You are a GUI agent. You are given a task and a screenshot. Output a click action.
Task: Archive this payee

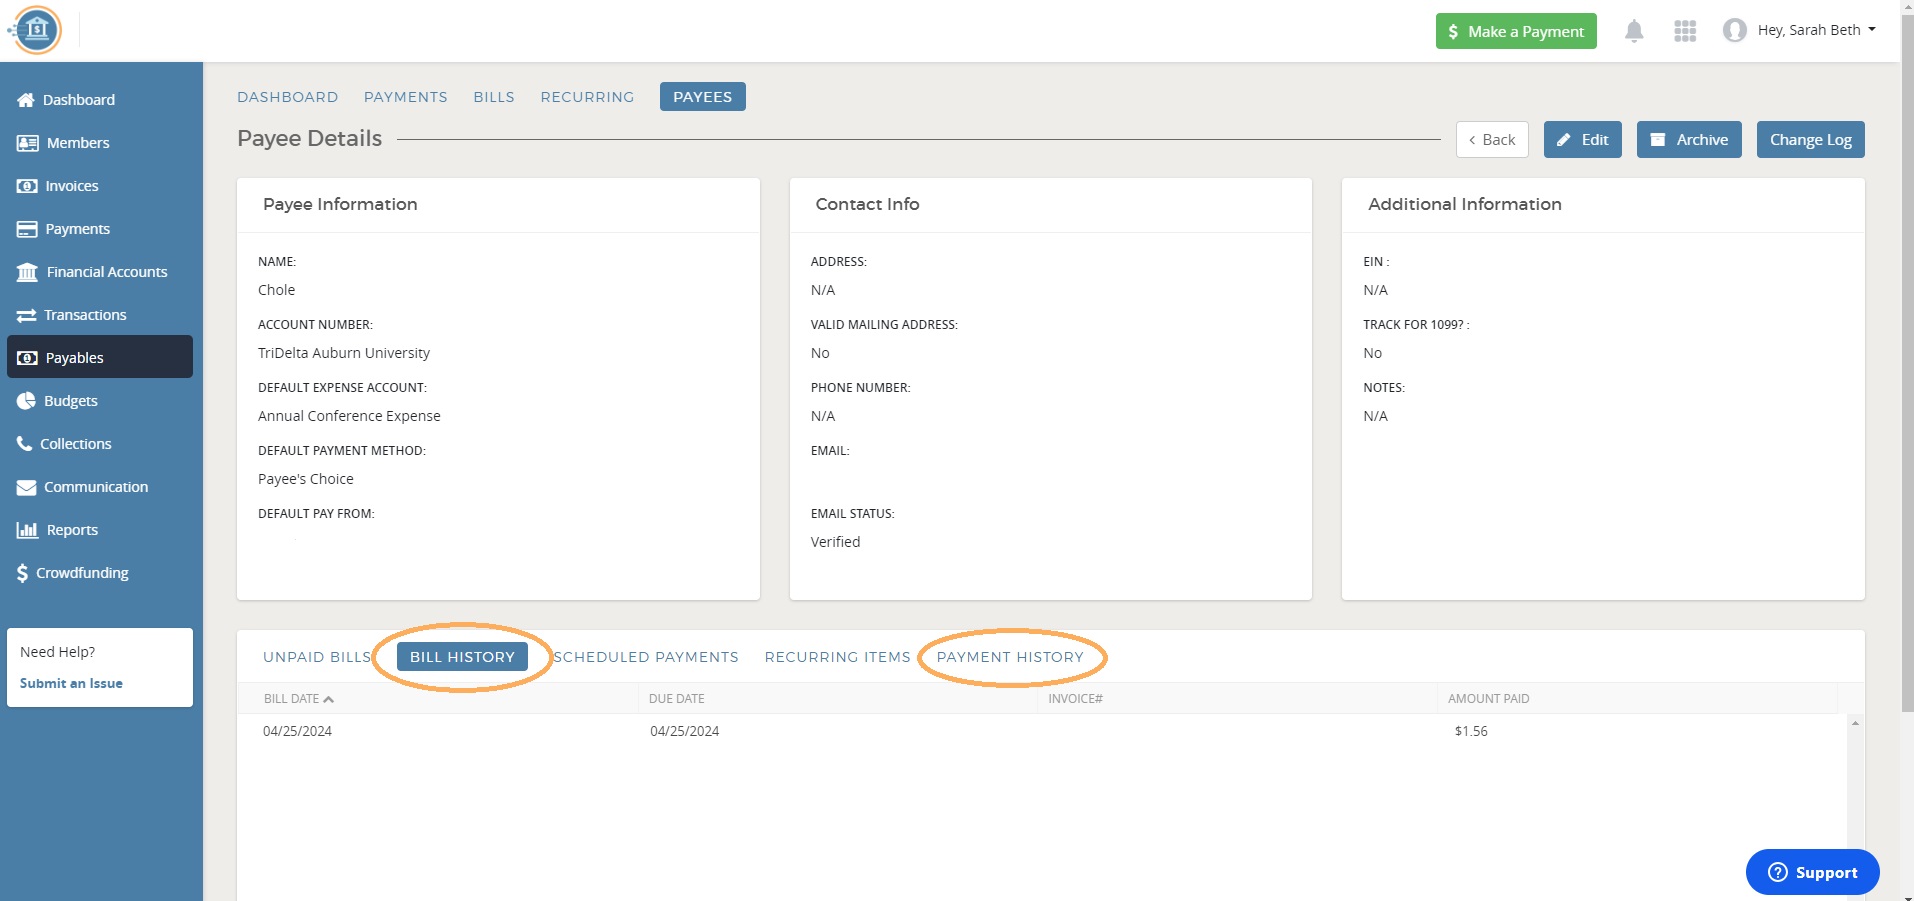tap(1689, 140)
